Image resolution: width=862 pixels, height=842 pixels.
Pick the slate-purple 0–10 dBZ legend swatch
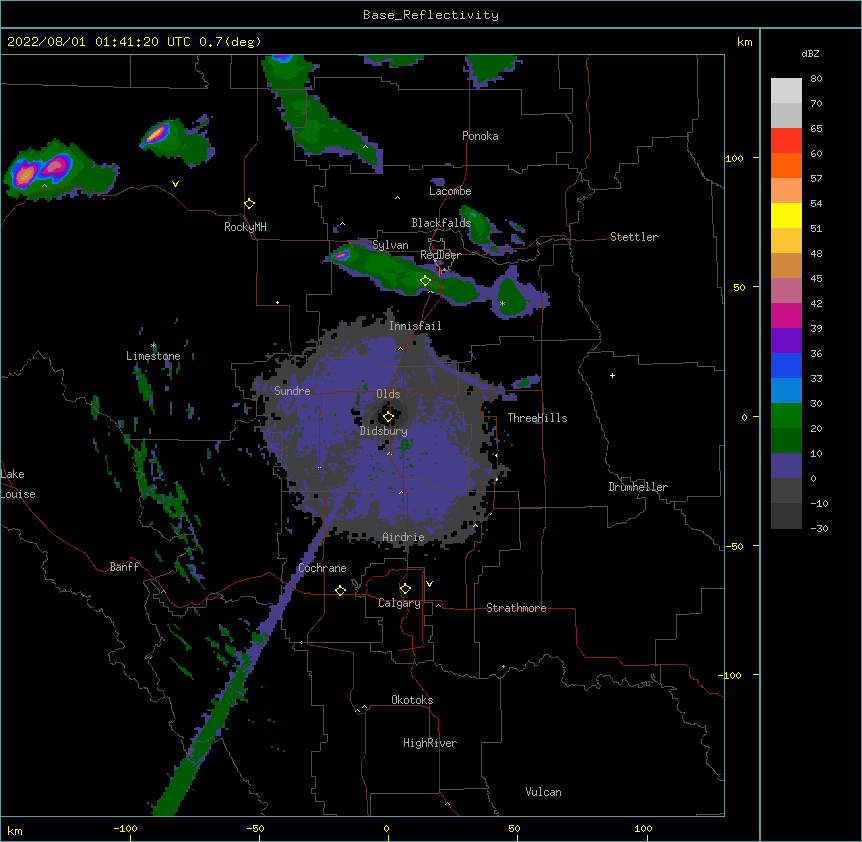786,466
